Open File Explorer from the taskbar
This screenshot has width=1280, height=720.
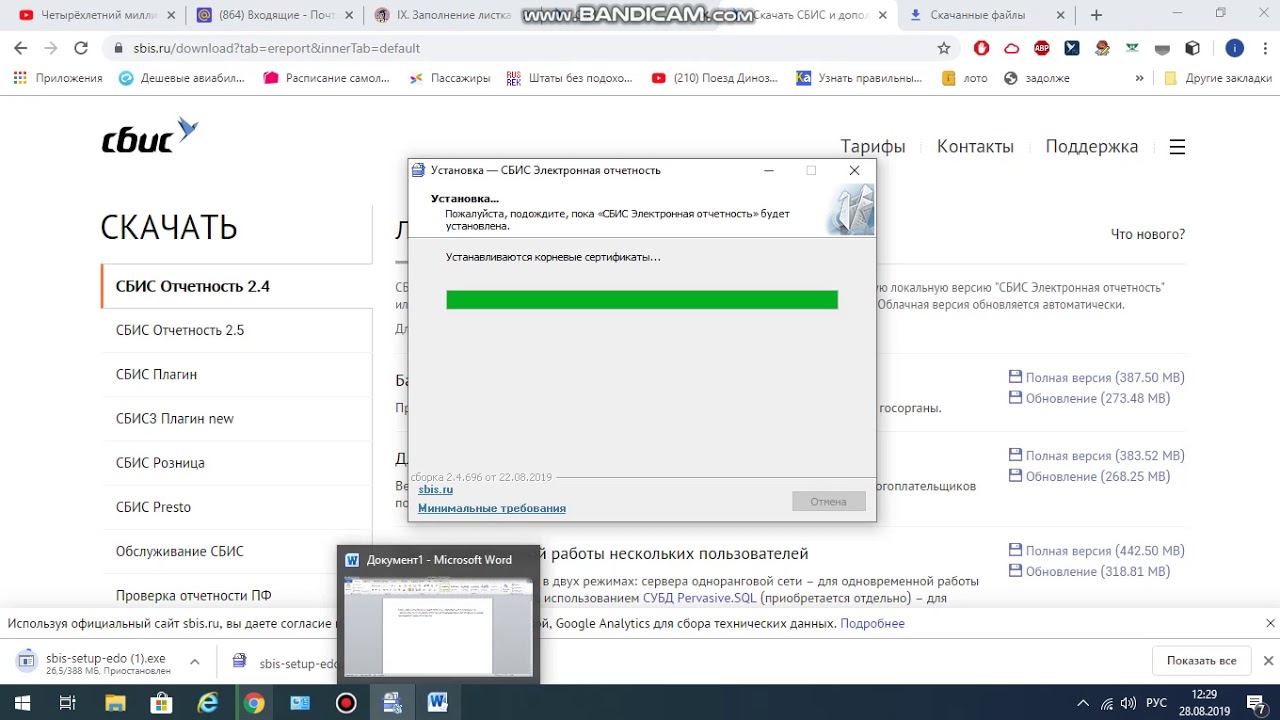point(115,703)
